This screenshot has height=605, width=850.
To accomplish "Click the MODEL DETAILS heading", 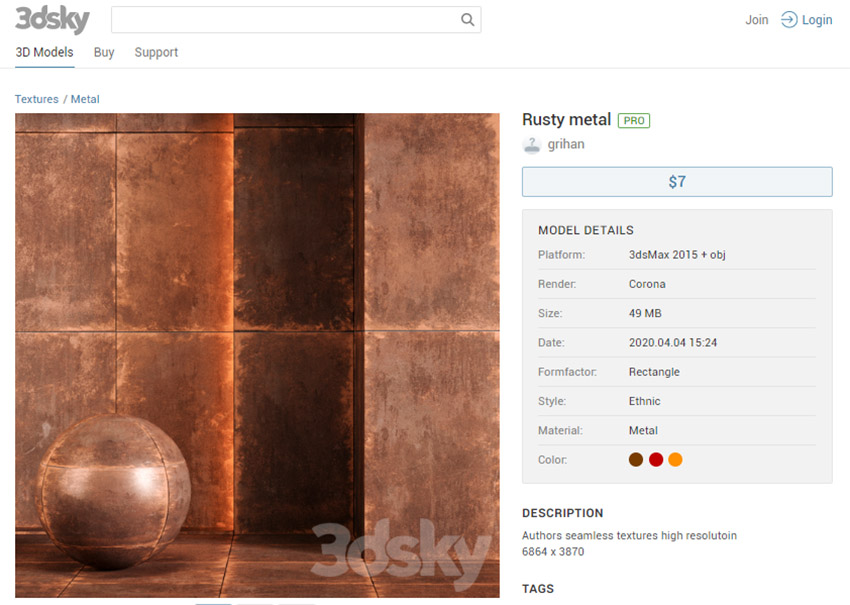I will (x=586, y=230).
